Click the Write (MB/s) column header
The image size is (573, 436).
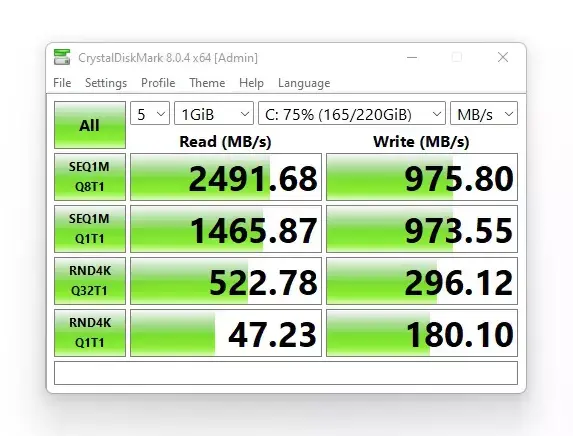[x=421, y=142]
